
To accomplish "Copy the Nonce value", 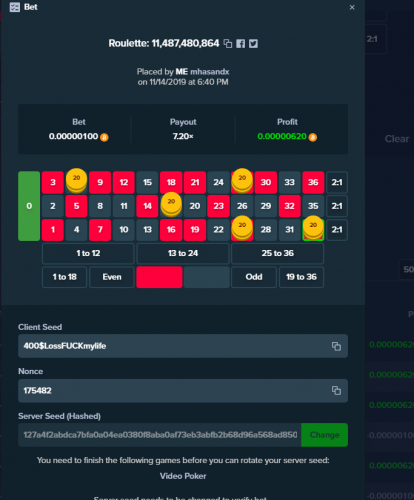I will (x=336, y=390).
